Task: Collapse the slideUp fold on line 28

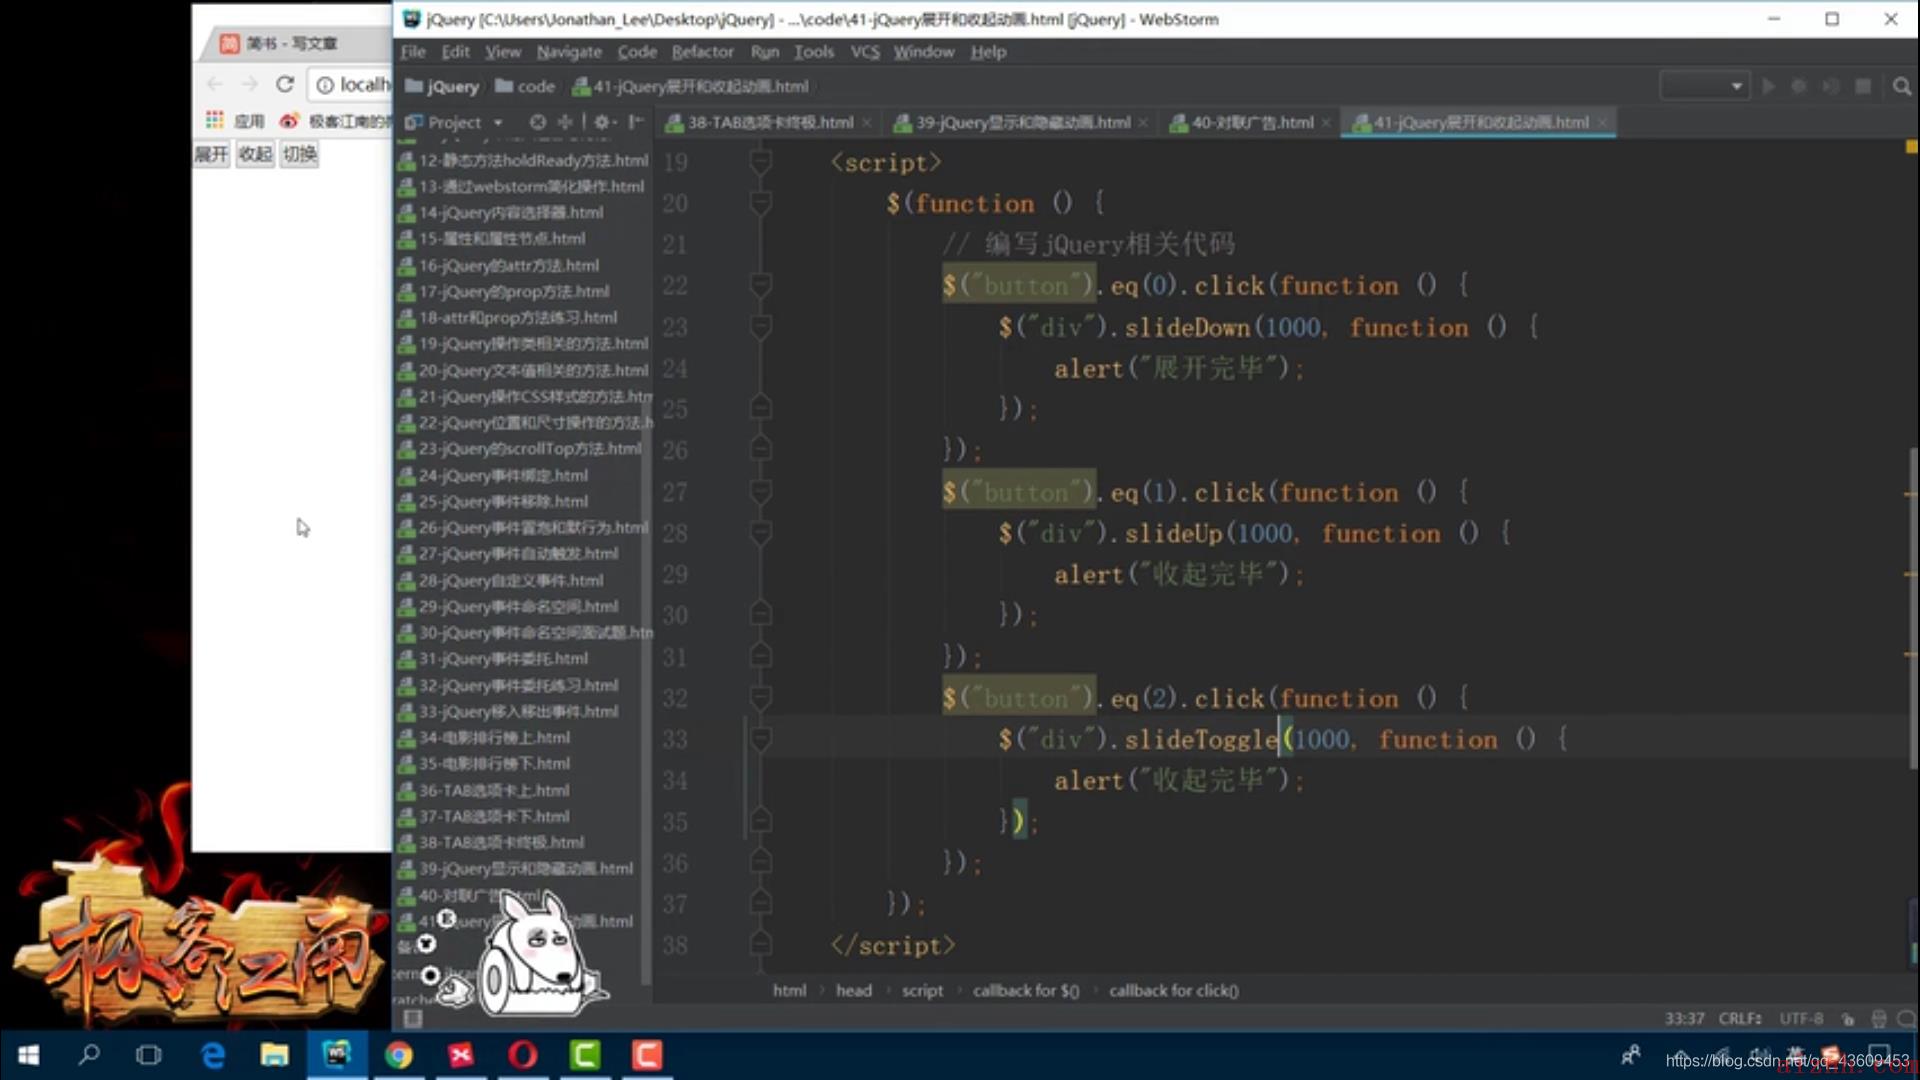Action: (760, 533)
